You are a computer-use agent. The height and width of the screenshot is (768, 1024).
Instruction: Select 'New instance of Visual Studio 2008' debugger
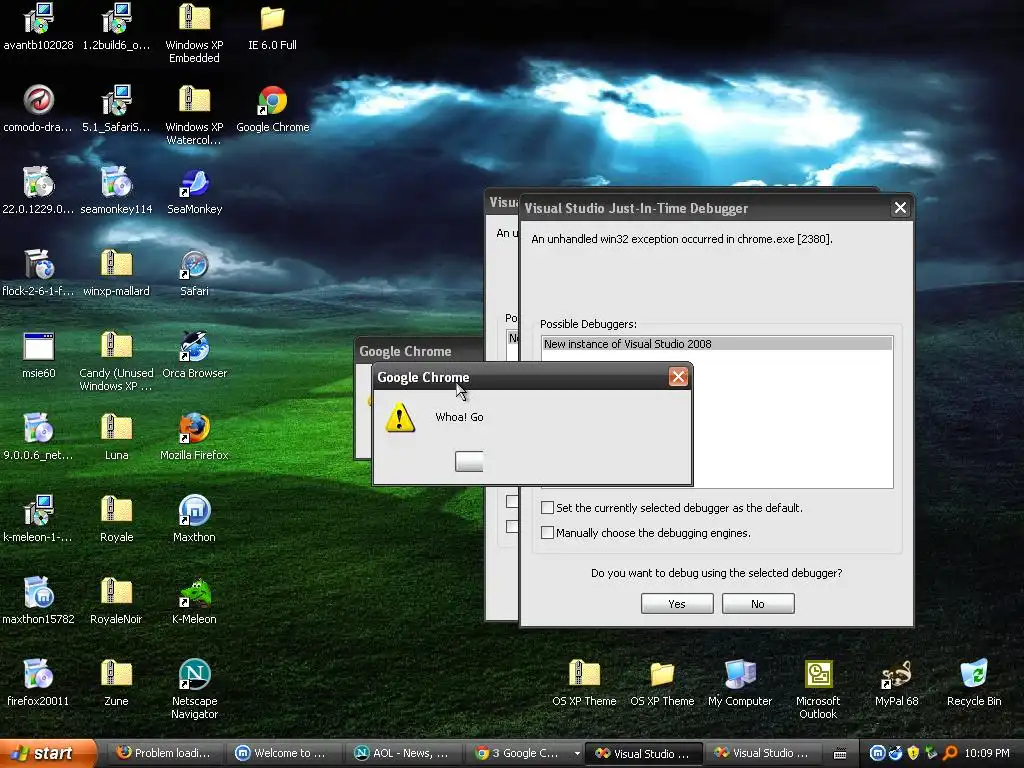click(x=716, y=344)
